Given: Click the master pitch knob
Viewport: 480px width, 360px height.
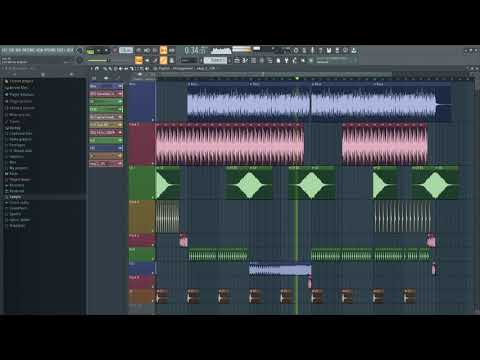Looking at the screenshot, I should (79, 60).
